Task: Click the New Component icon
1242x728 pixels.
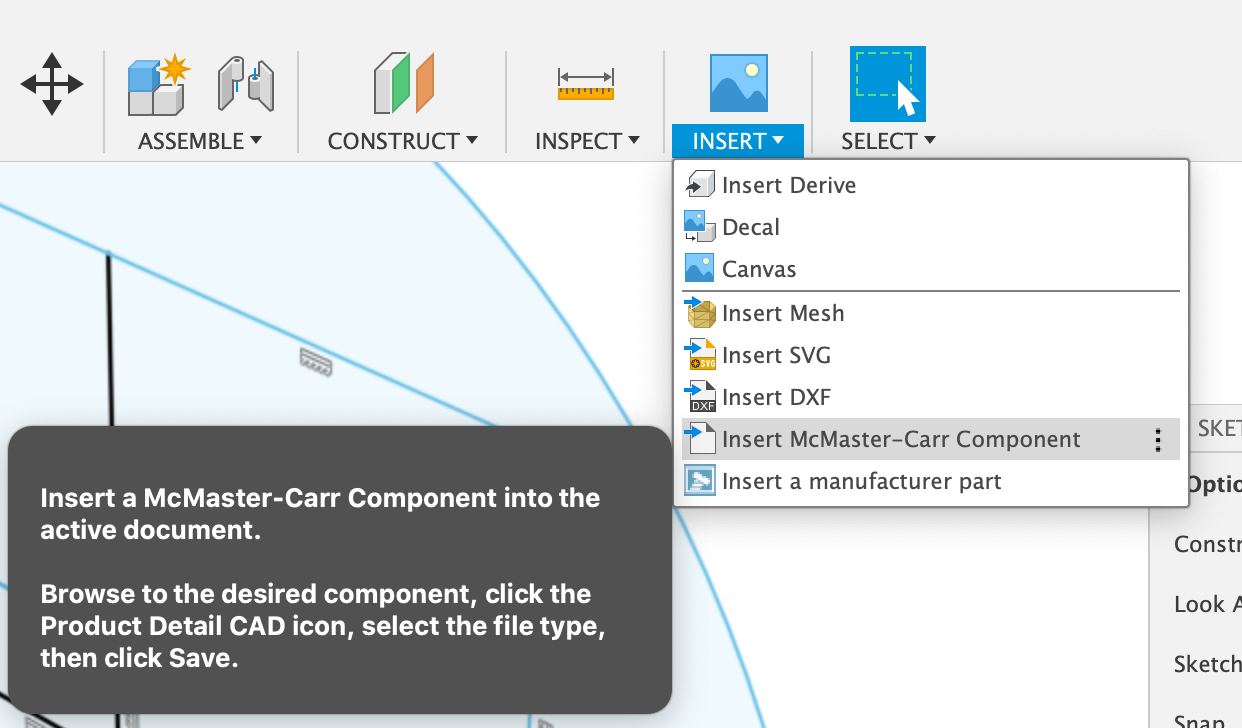Action: [x=158, y=84]
